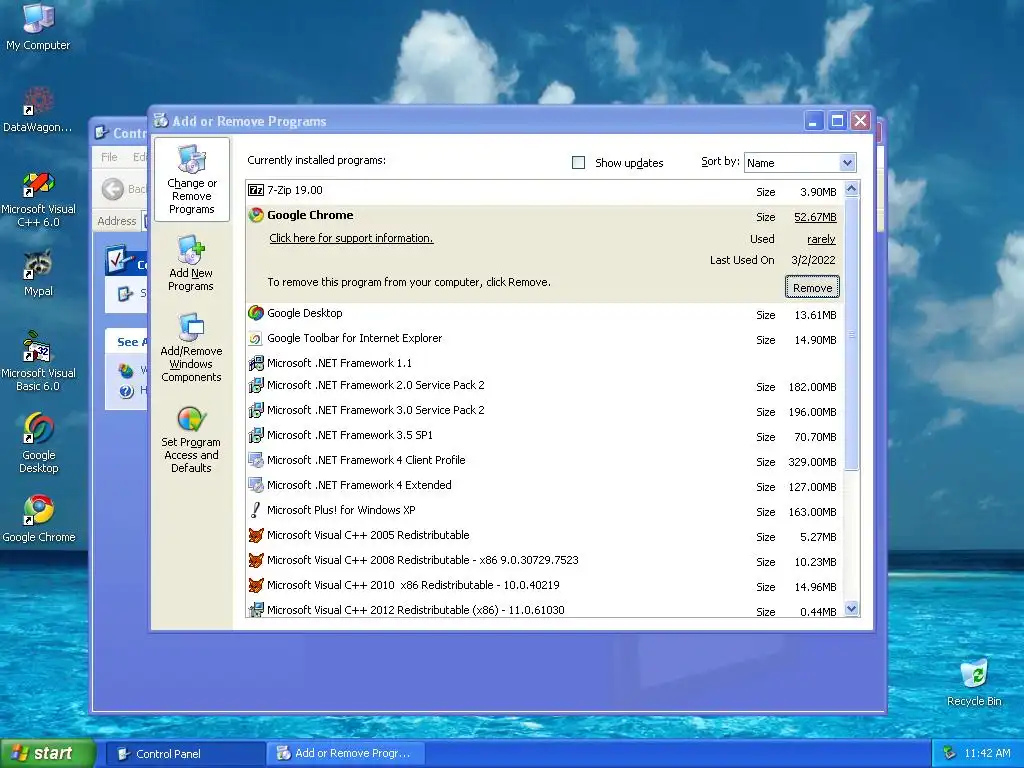Click Back button in Control Panel window
Viewport: 1024px width, 768px height.
click(124, 189)
